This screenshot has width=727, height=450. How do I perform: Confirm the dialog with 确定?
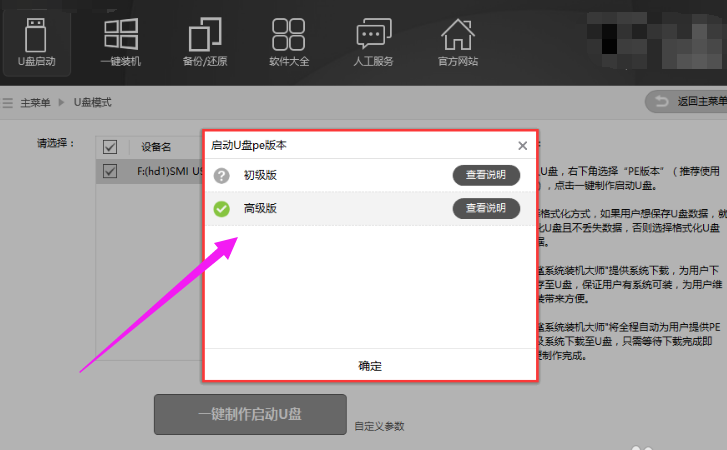[x=370, y=365]
